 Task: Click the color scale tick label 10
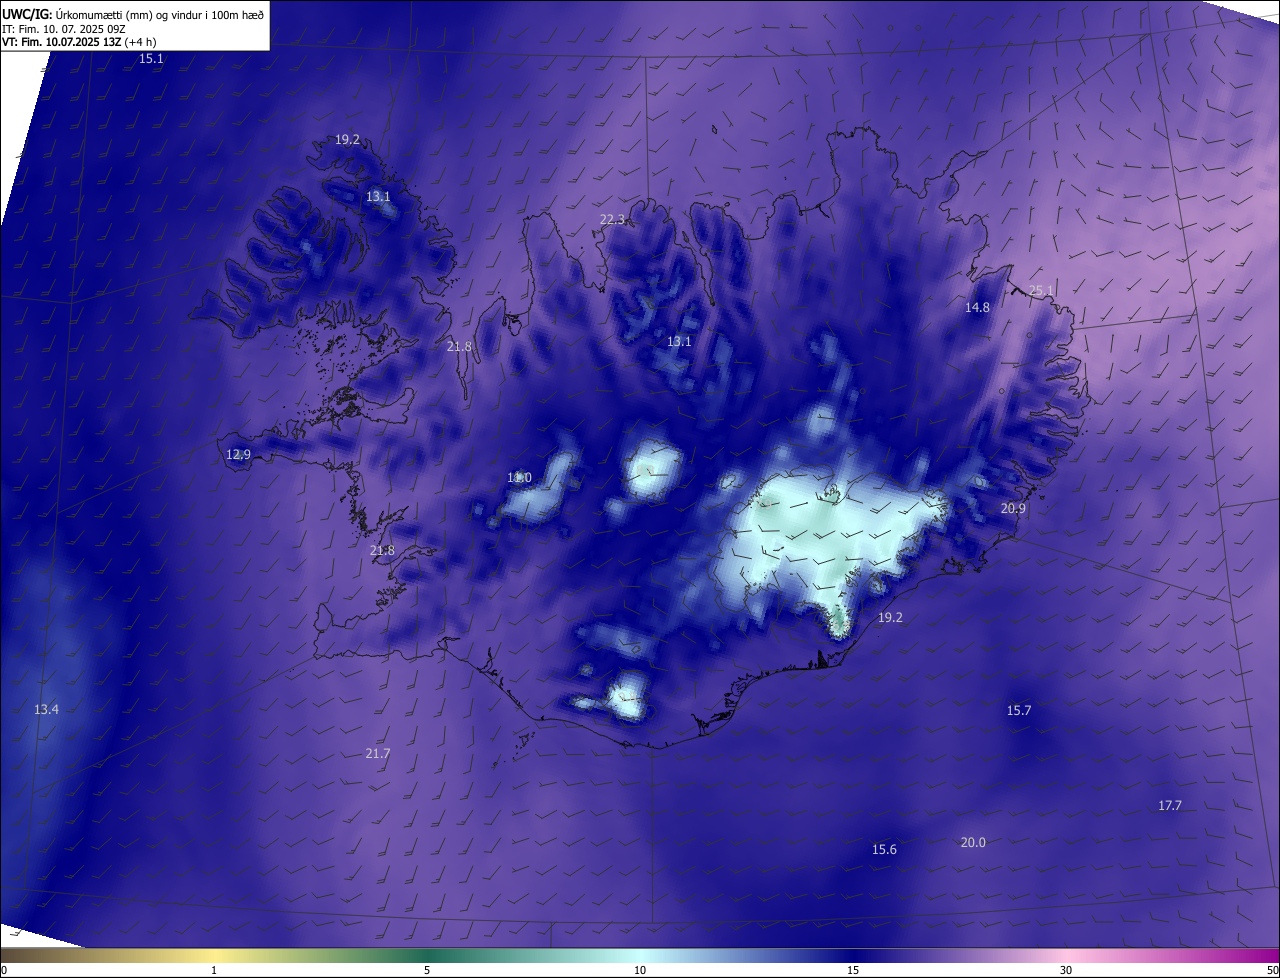640,971
